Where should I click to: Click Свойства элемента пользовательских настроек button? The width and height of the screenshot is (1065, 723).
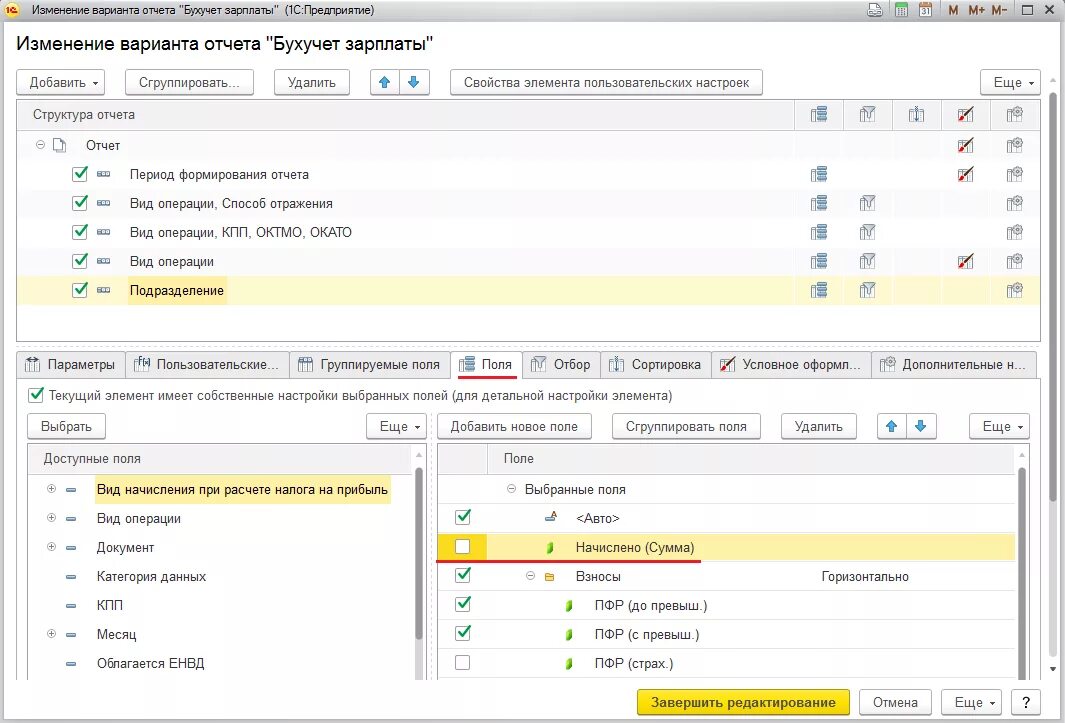606,82
